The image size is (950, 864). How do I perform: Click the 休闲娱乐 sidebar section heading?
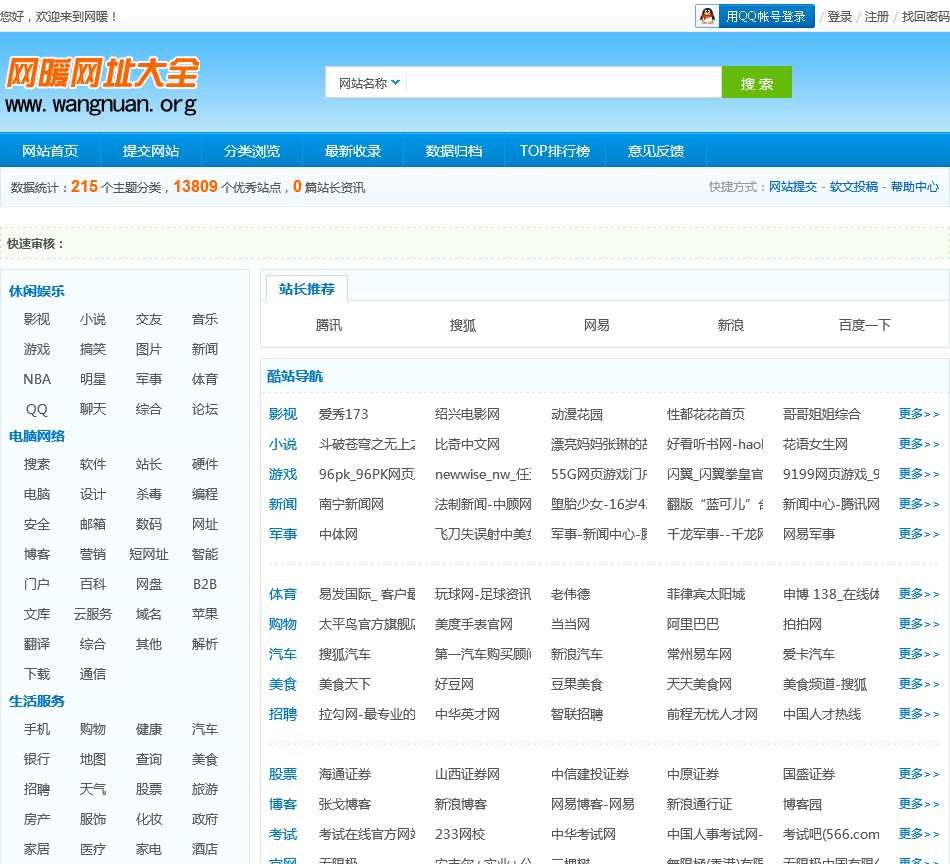point(37,291)
